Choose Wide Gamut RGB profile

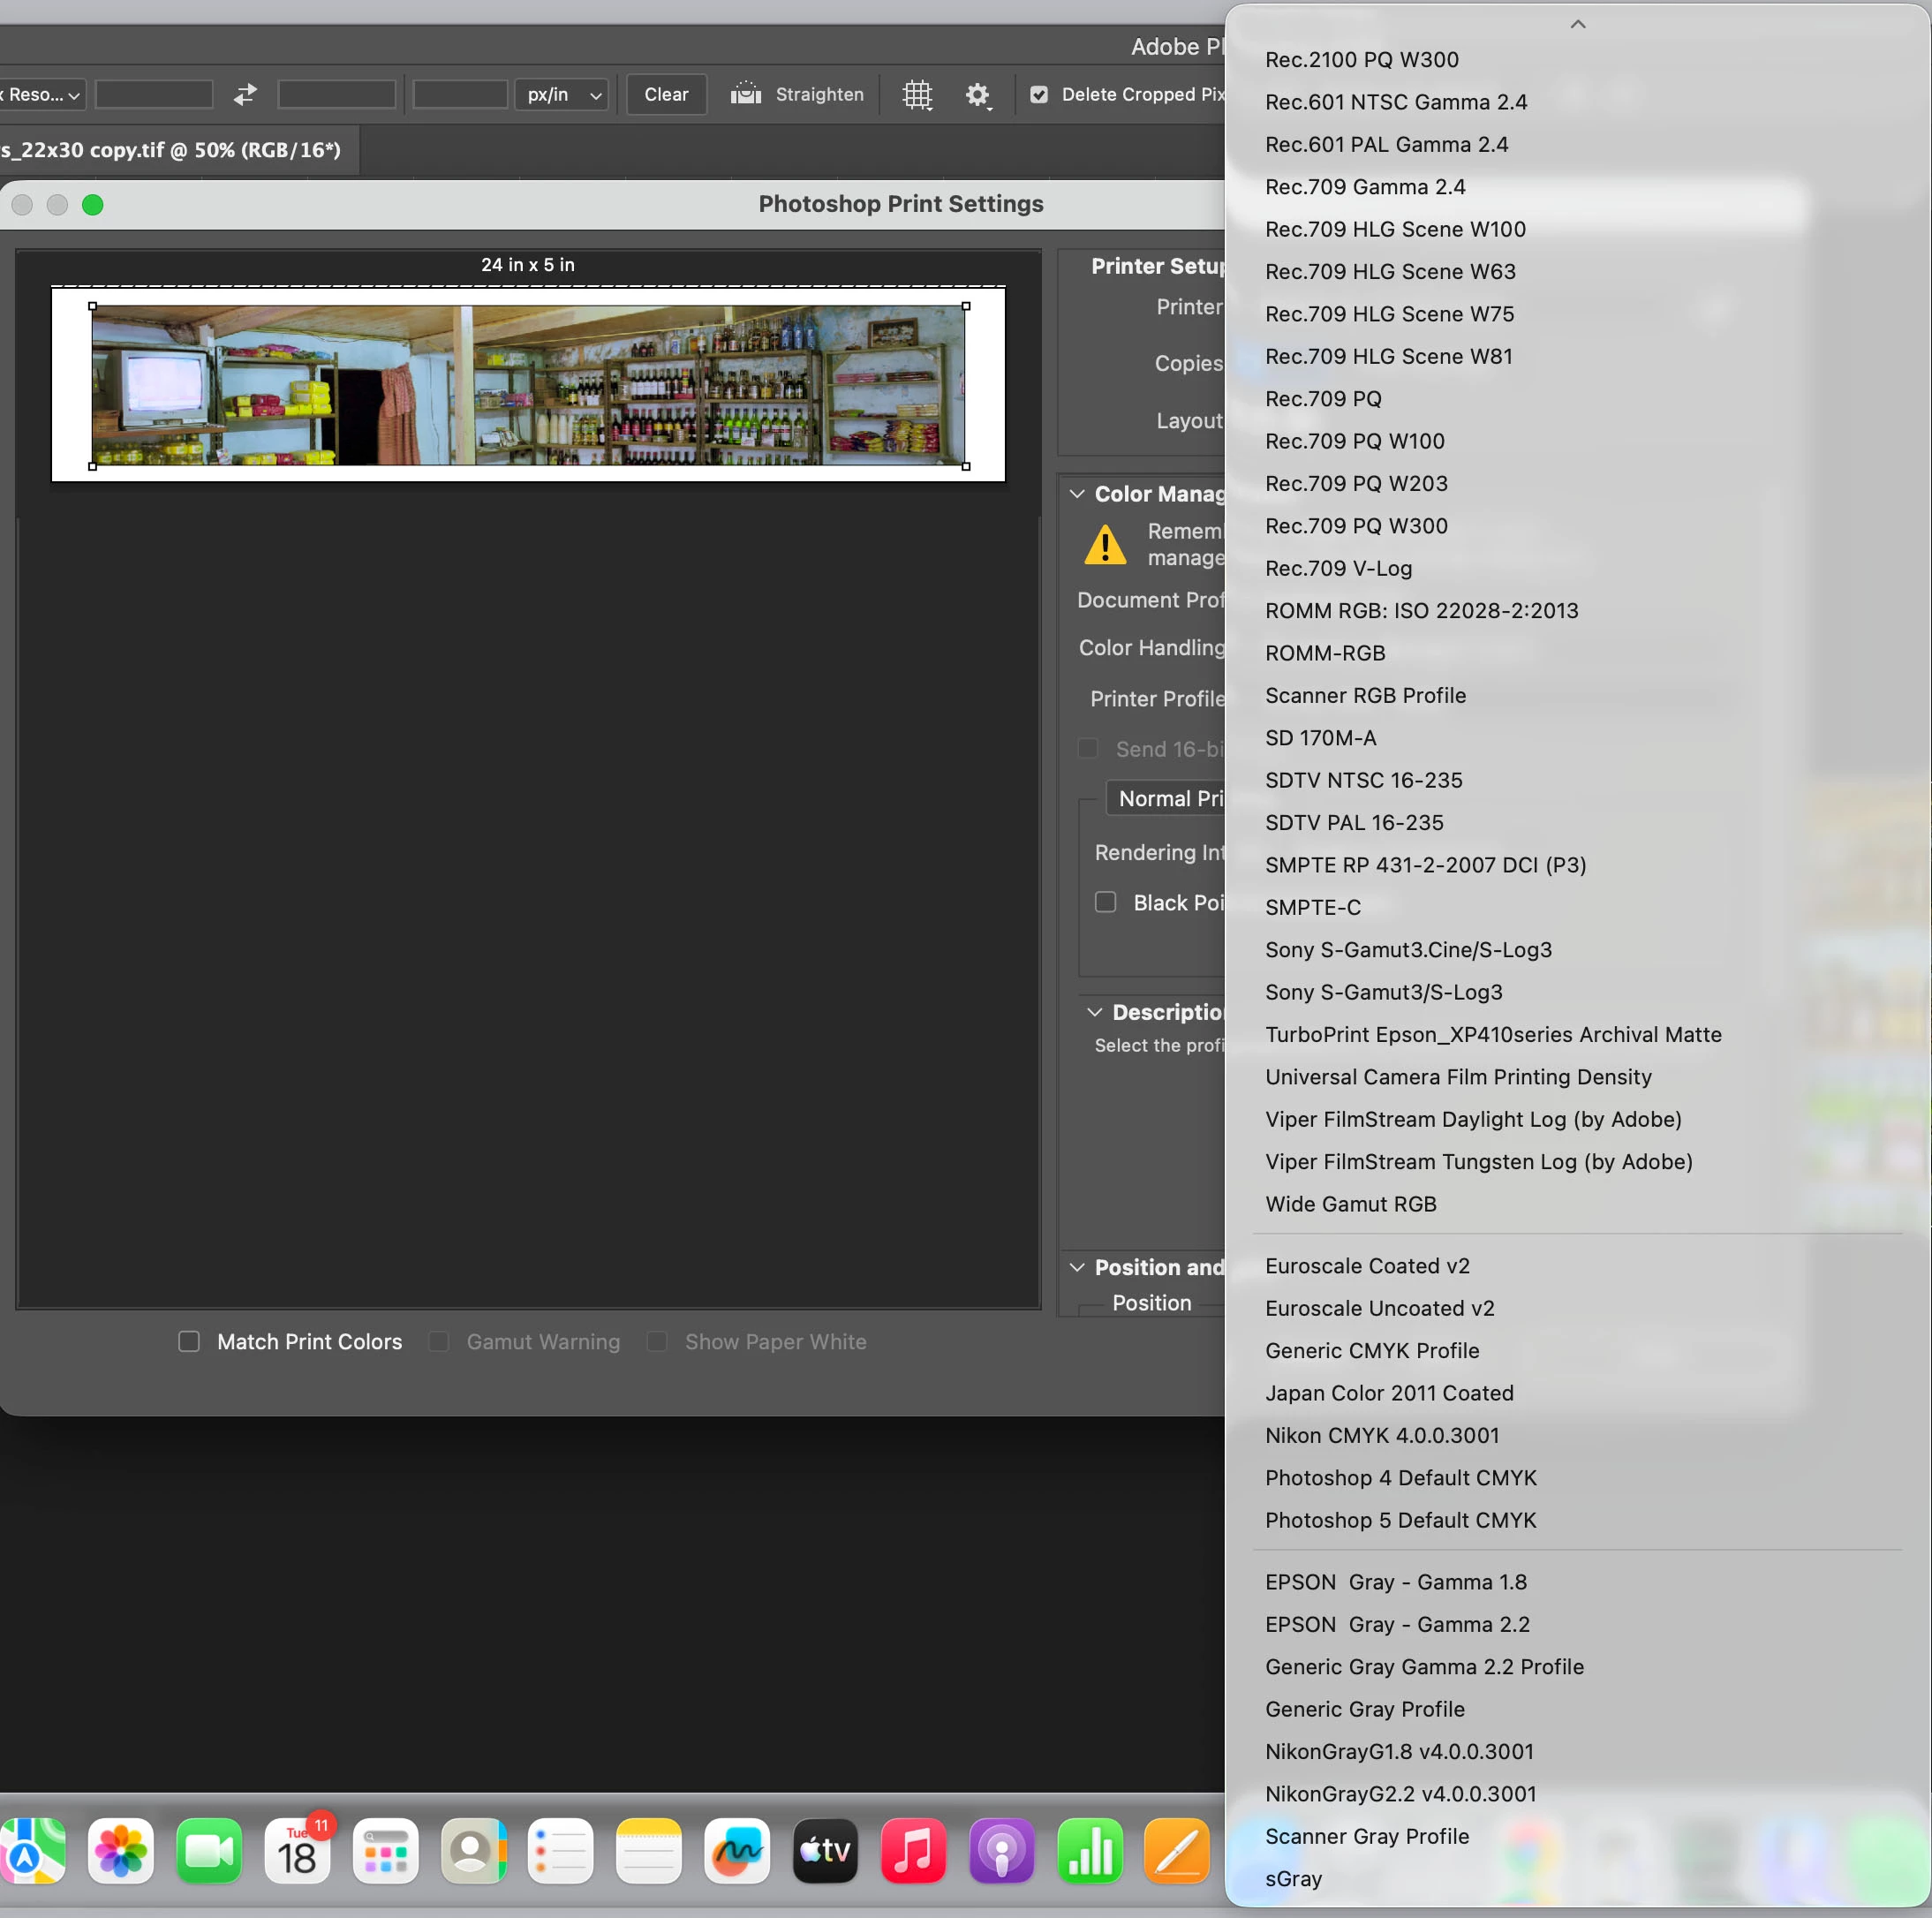1350,1204
